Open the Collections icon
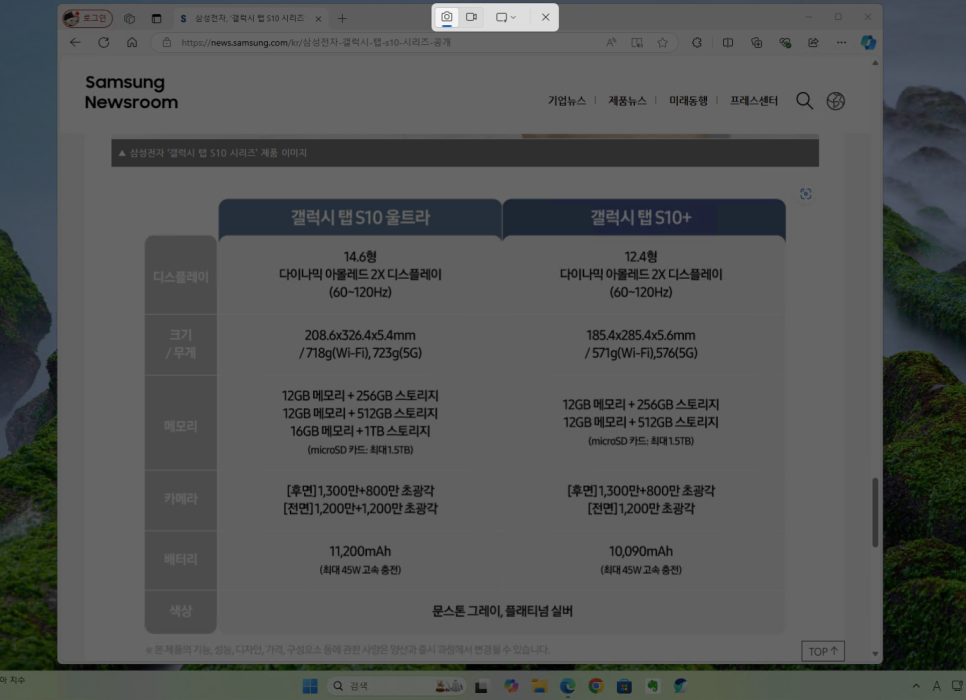This screenshot has width=966, height=700. pos(757,43)
